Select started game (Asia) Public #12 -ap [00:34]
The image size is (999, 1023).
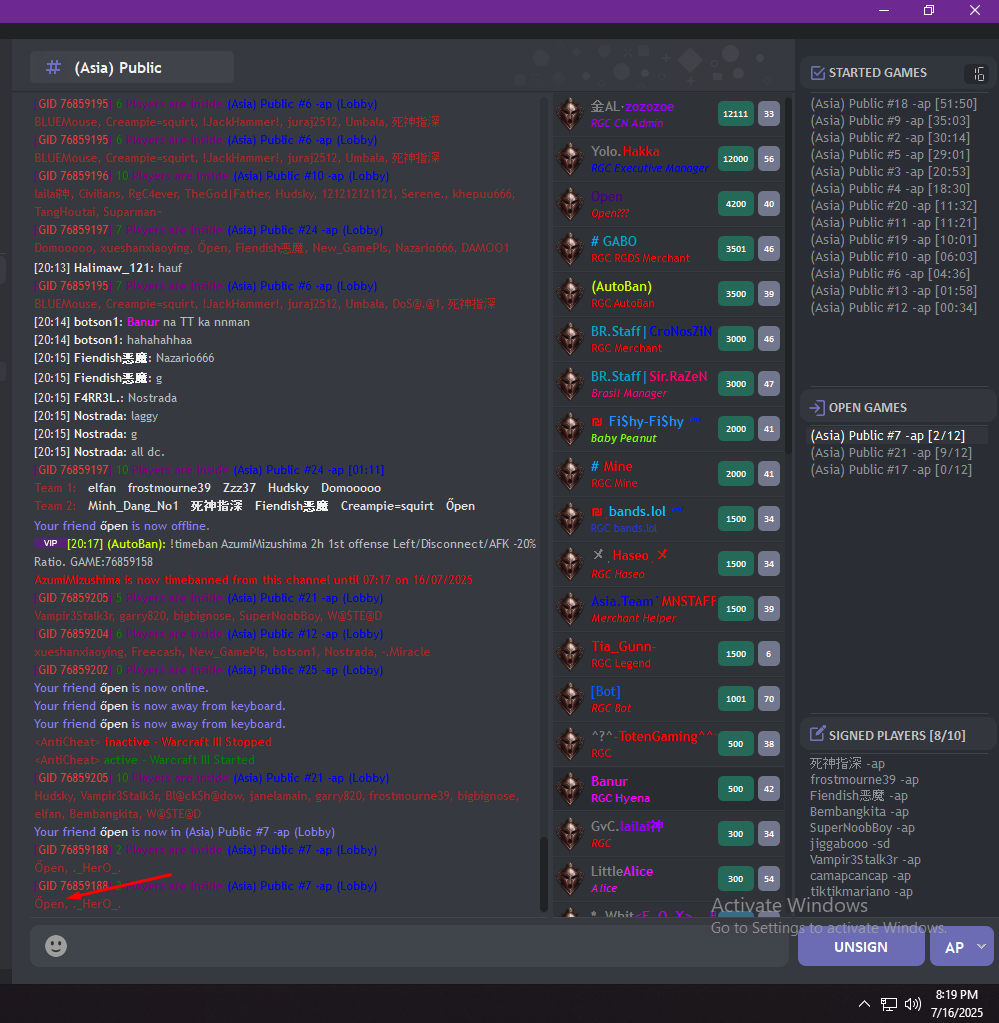click(893, 307)
